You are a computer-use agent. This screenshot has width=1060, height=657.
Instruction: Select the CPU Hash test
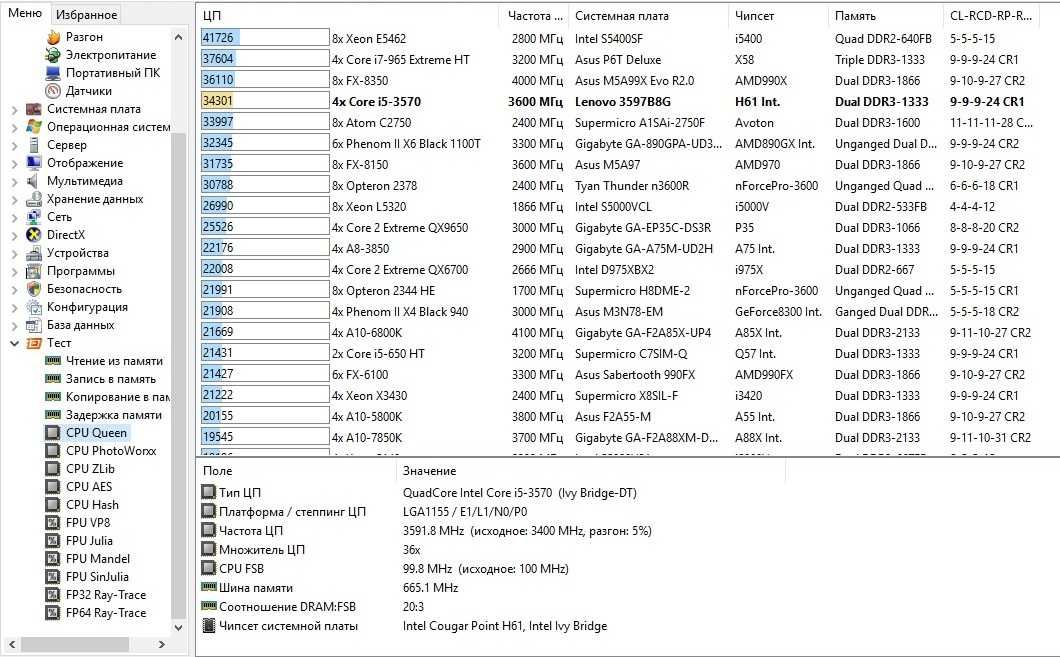pos(92,505)
